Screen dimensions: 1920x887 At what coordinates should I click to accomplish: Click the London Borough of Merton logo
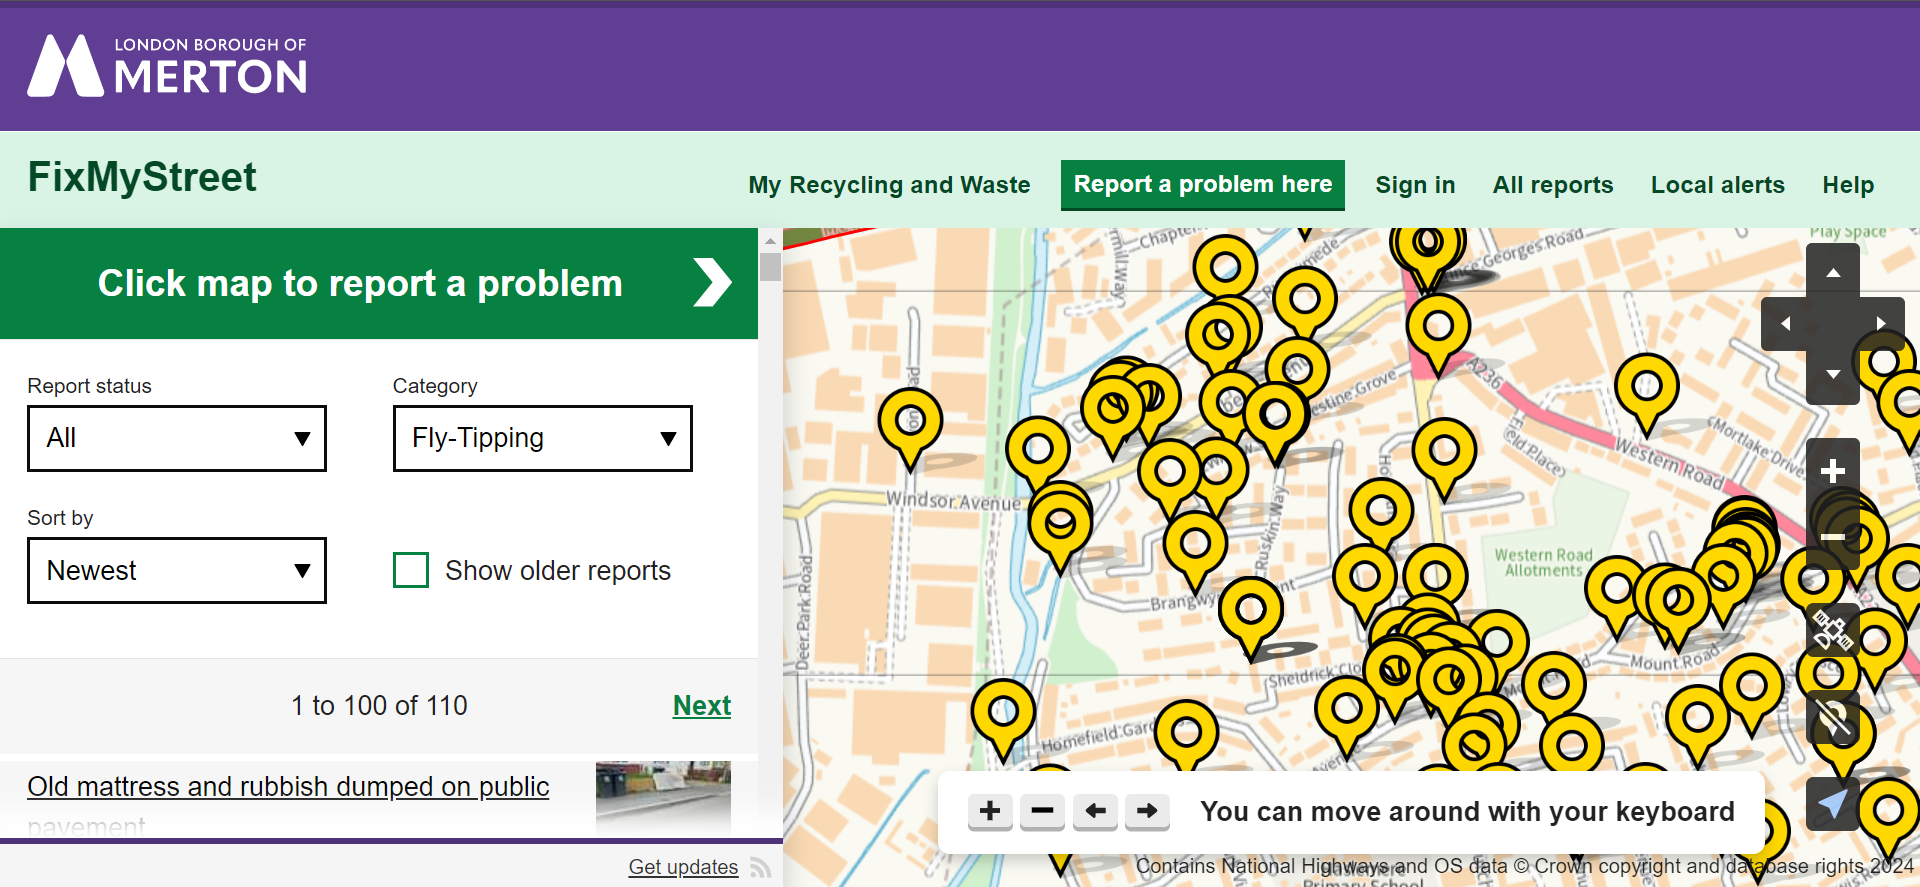(x=167, y=65)
